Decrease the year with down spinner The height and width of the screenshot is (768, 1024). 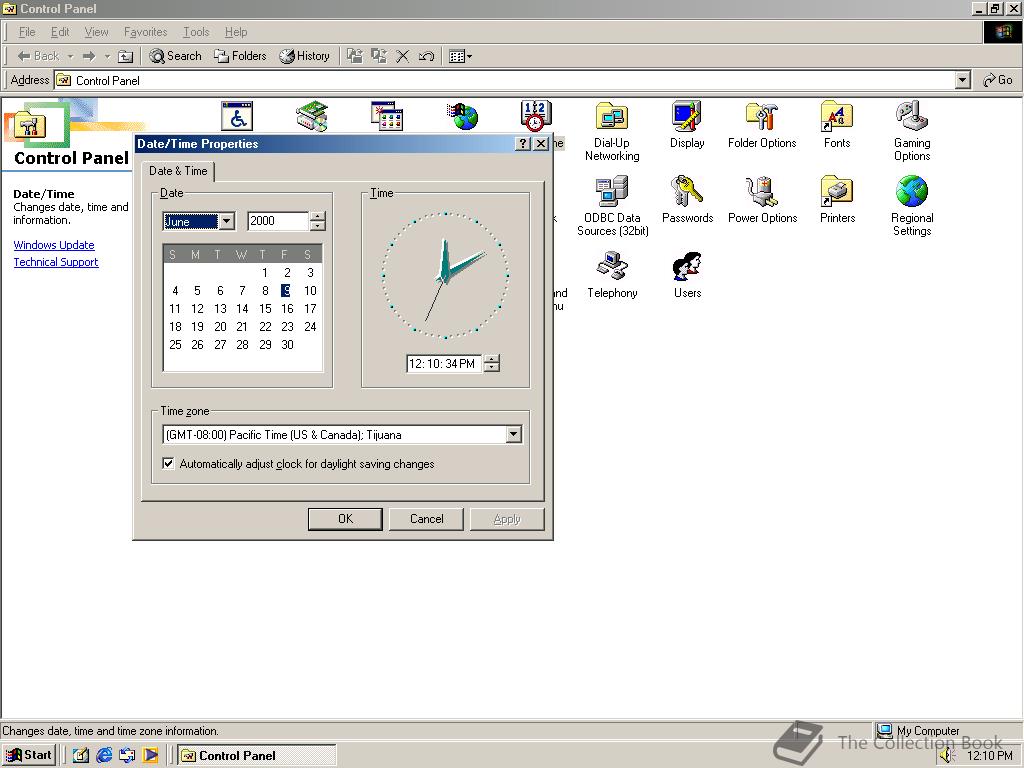(317, 225)
